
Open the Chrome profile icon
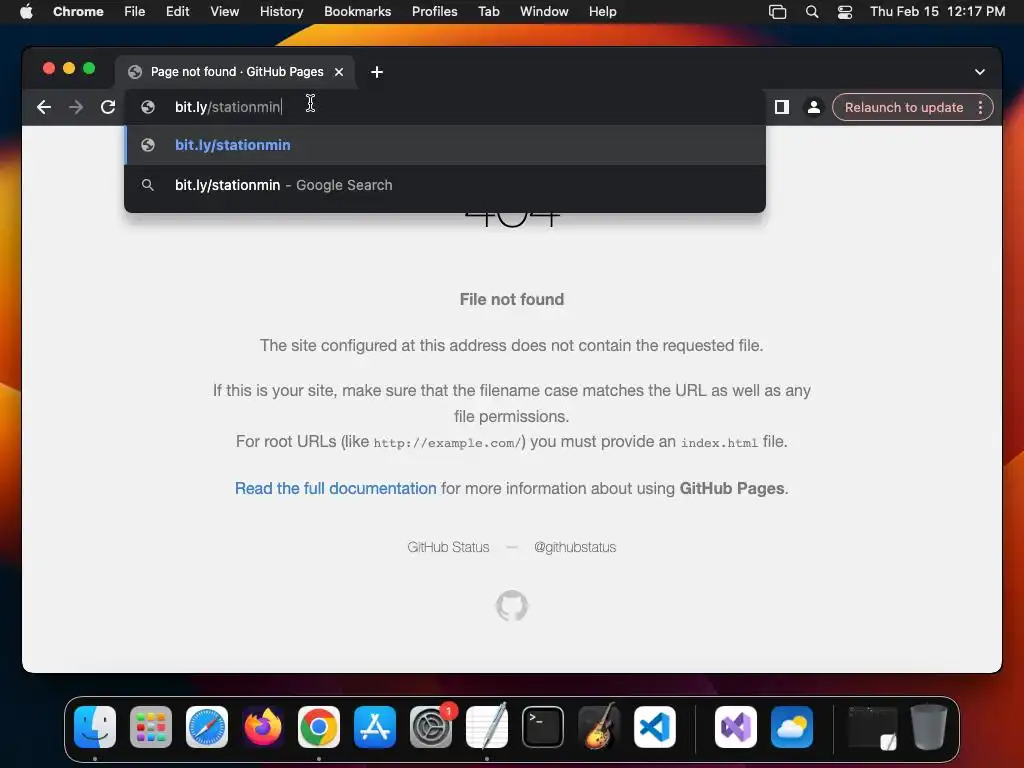point(814,107)
